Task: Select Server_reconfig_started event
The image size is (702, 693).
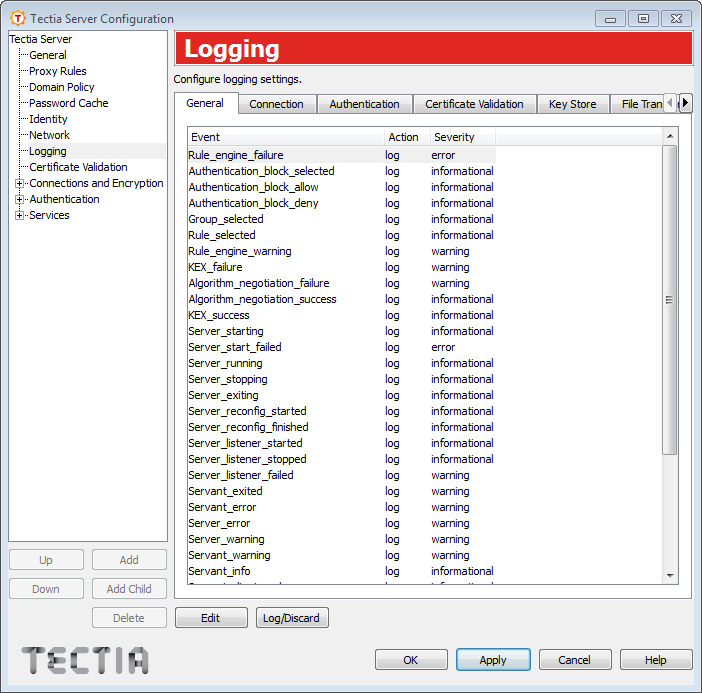Action: 342,411
